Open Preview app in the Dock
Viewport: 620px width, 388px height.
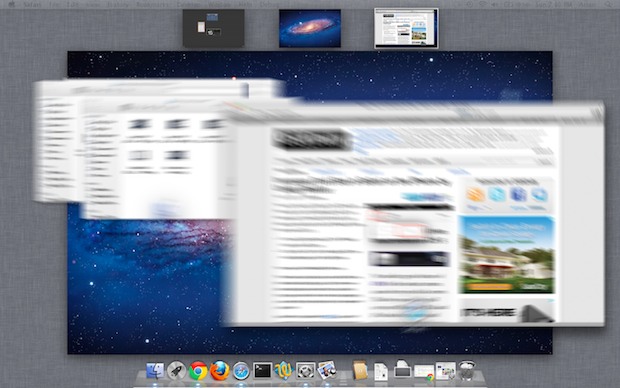click(327, 370)
